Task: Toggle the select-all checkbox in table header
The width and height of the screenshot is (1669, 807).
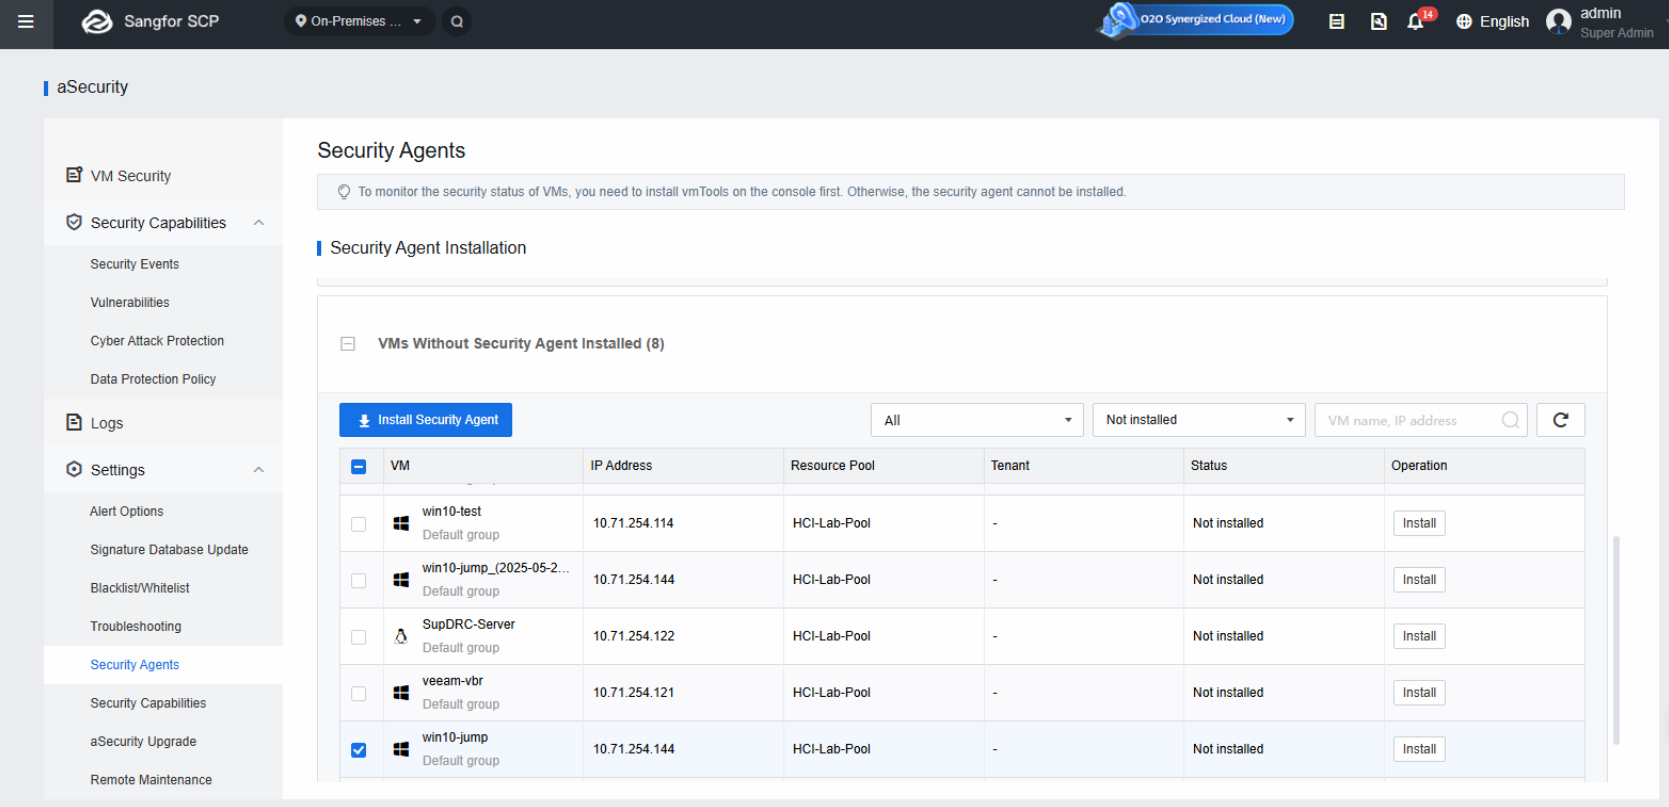Action: (359, 466)
